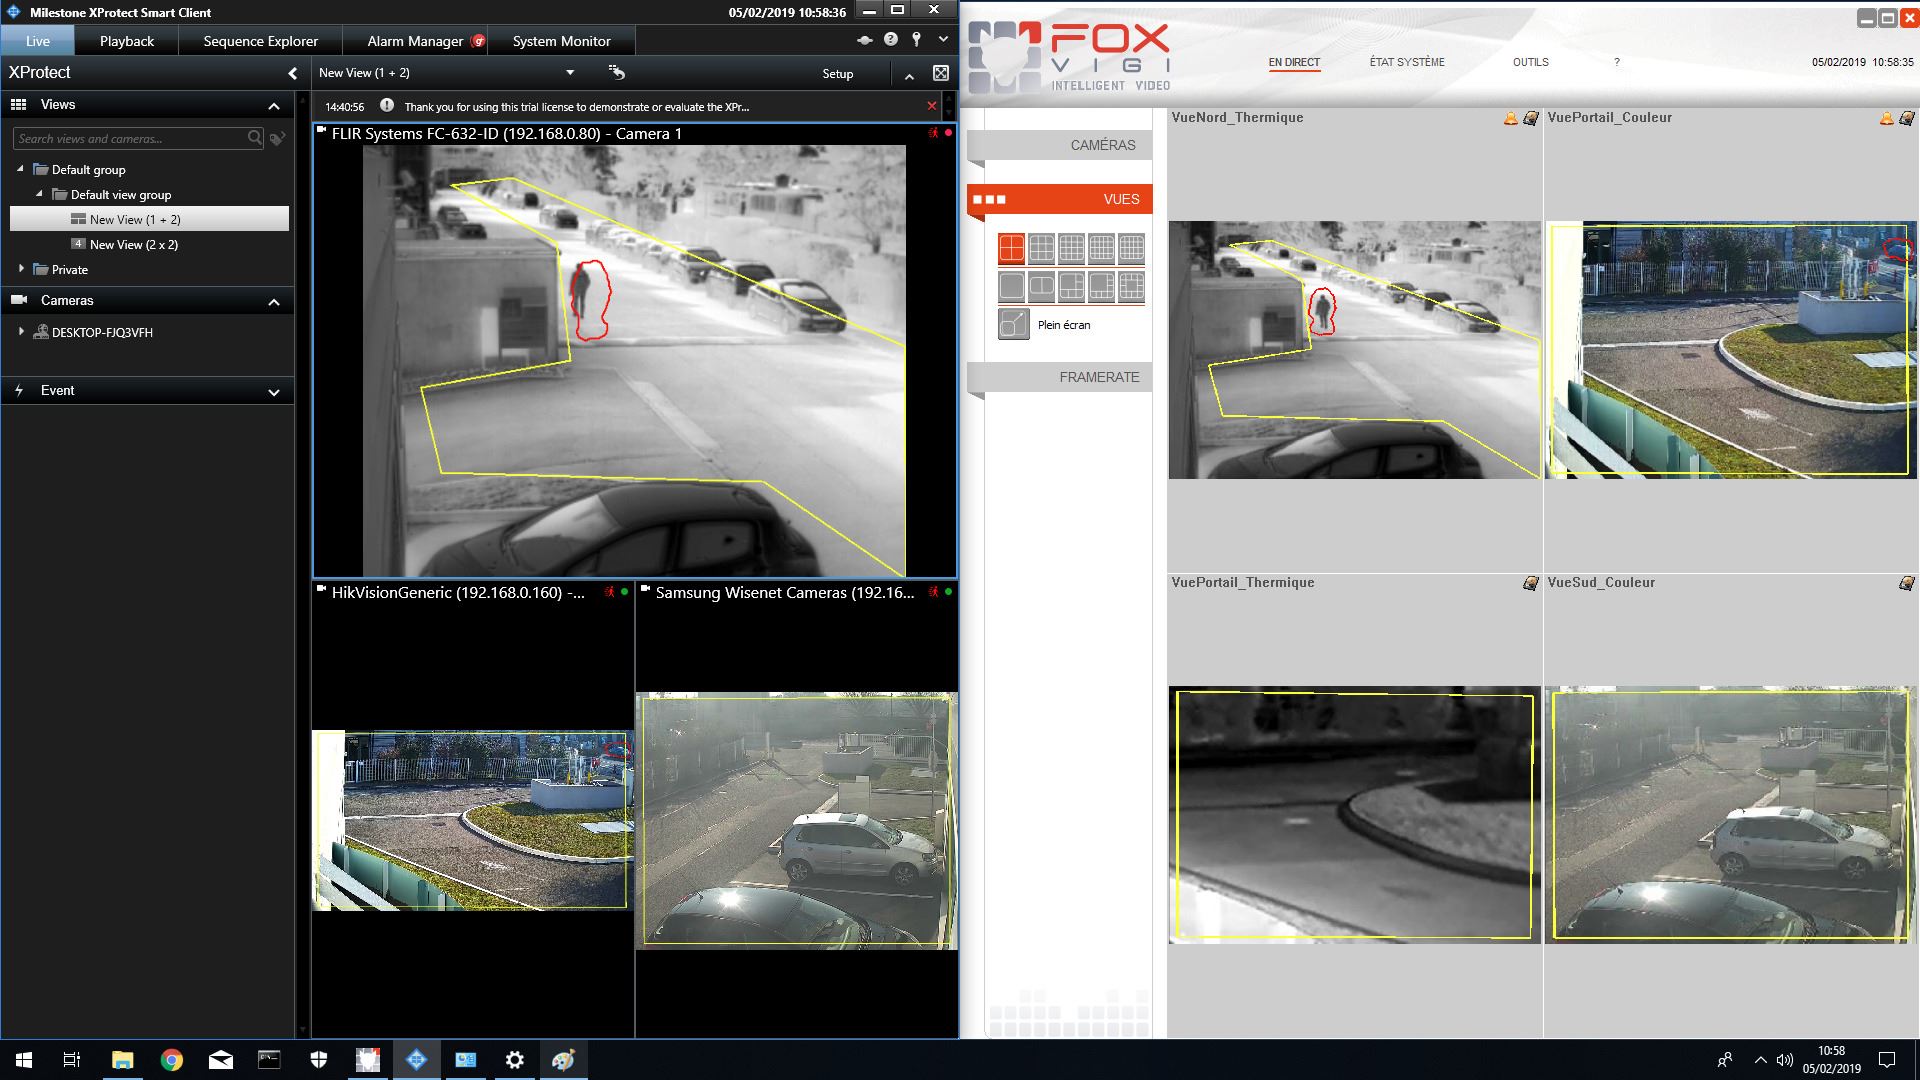Dismiss the trial license notification
Screen dimensions: 1920x1080
click(932, 106)
